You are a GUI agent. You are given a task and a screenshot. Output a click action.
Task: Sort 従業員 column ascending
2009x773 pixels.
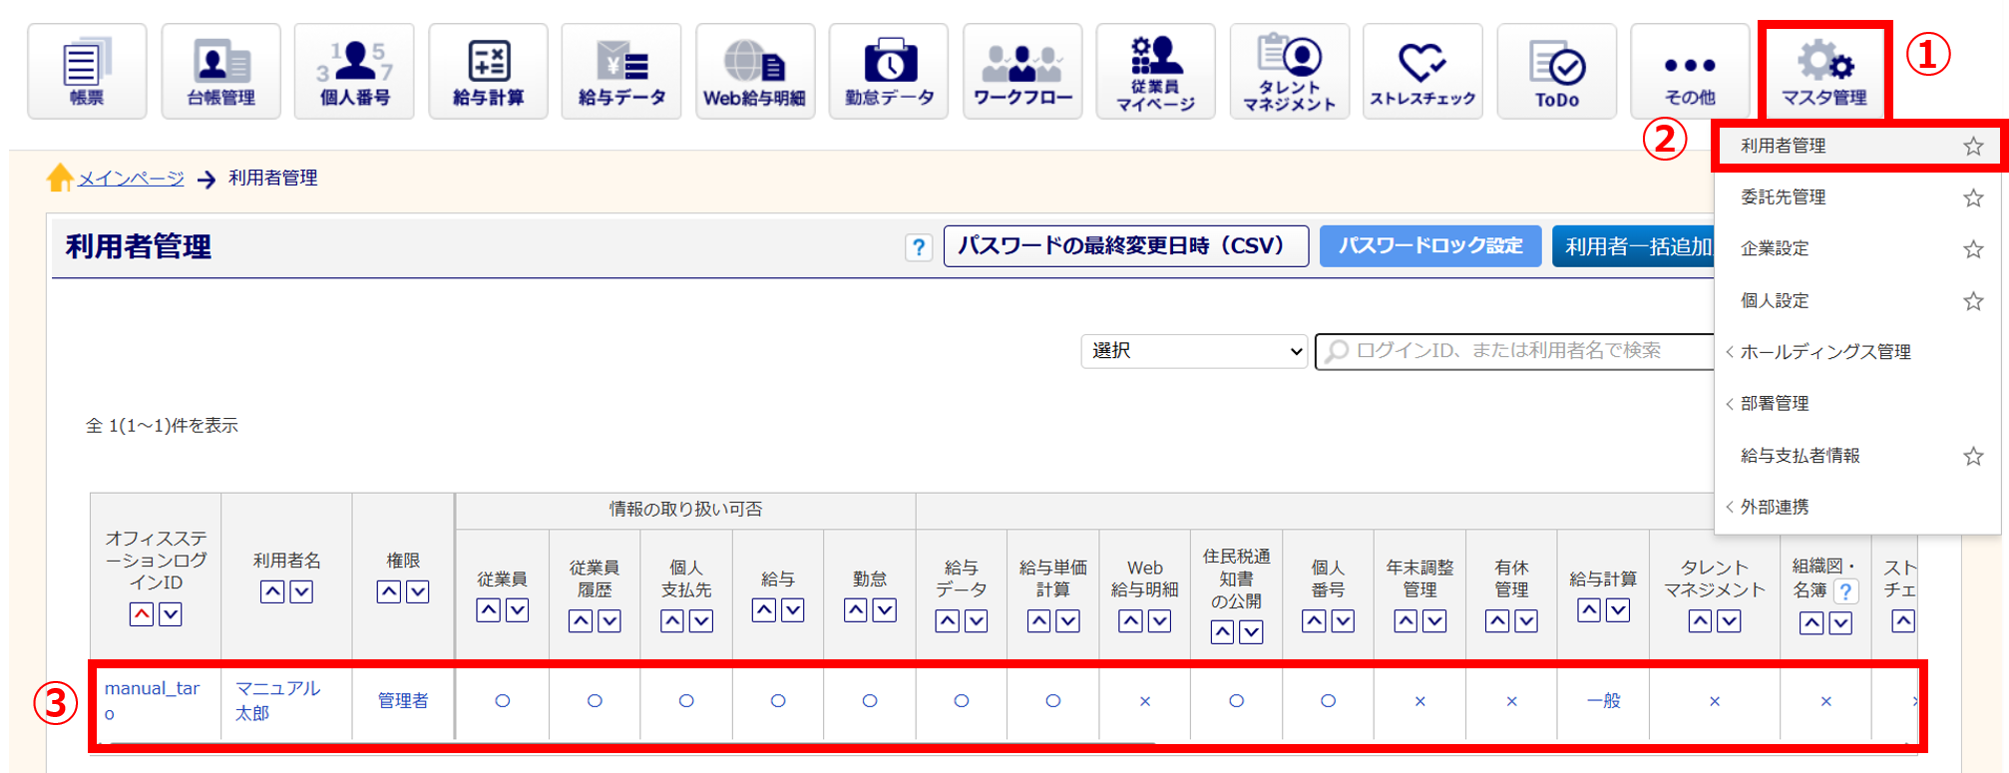(x=488, y=610)
